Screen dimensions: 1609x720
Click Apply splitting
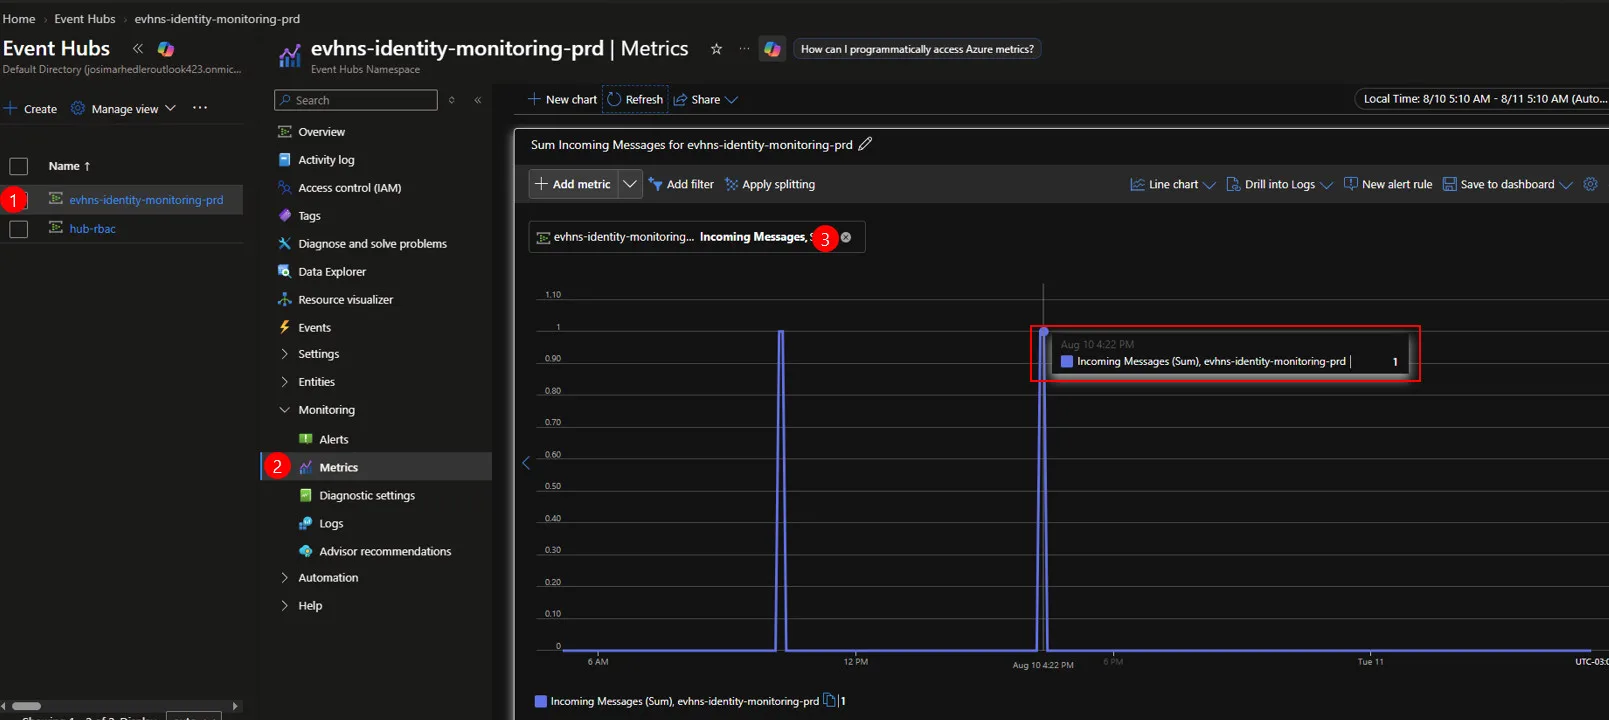770,184
